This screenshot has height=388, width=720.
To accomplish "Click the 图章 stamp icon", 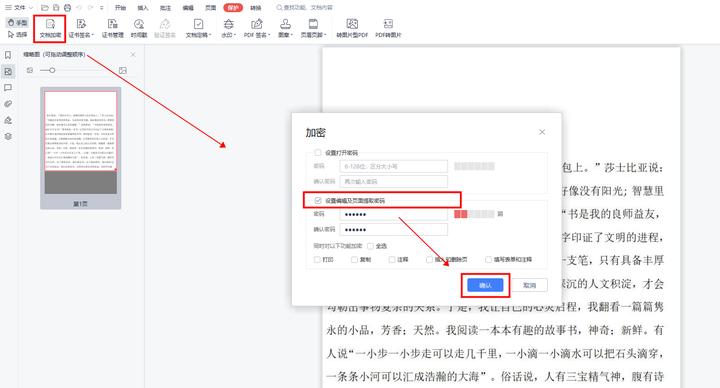I will coord(285,24).
